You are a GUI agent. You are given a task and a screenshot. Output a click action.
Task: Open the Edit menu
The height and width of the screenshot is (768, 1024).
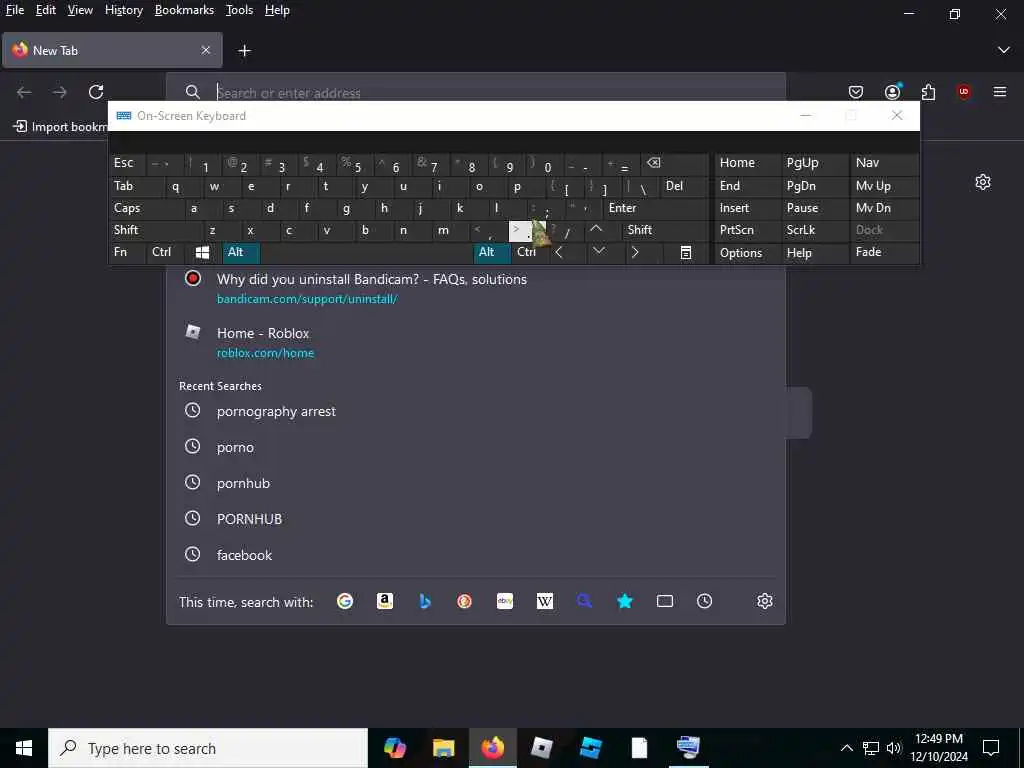click(x=46, y=10)
